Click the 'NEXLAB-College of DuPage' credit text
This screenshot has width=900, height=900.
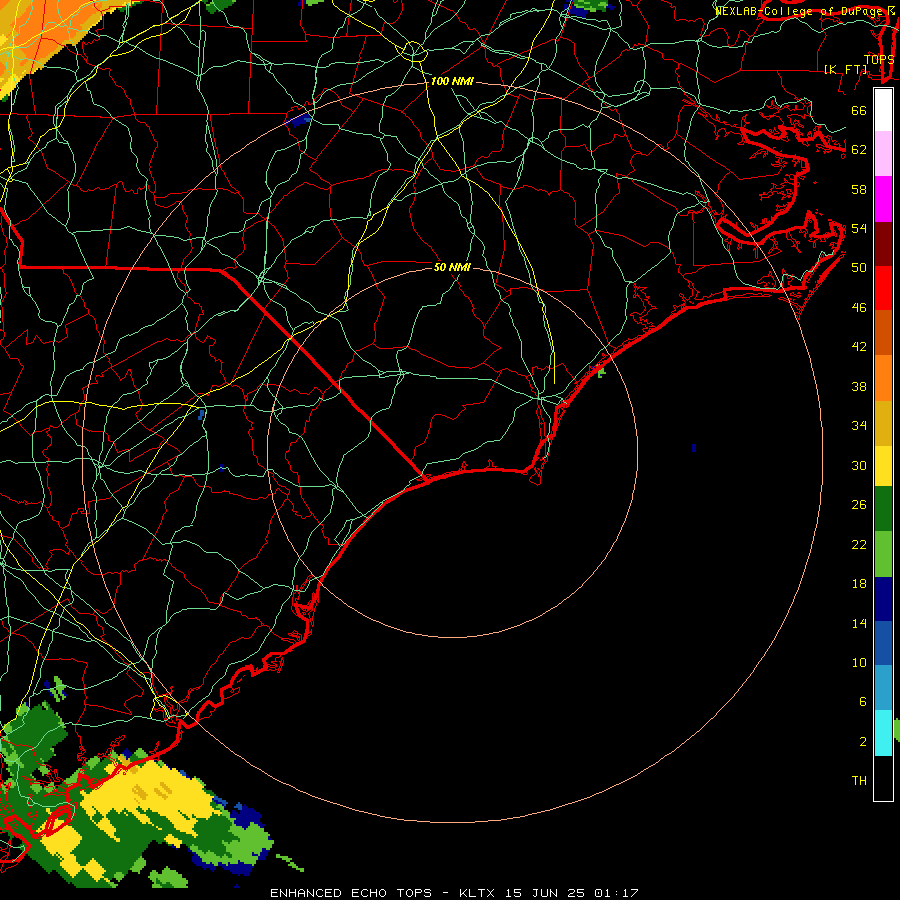tap(798, 10)
